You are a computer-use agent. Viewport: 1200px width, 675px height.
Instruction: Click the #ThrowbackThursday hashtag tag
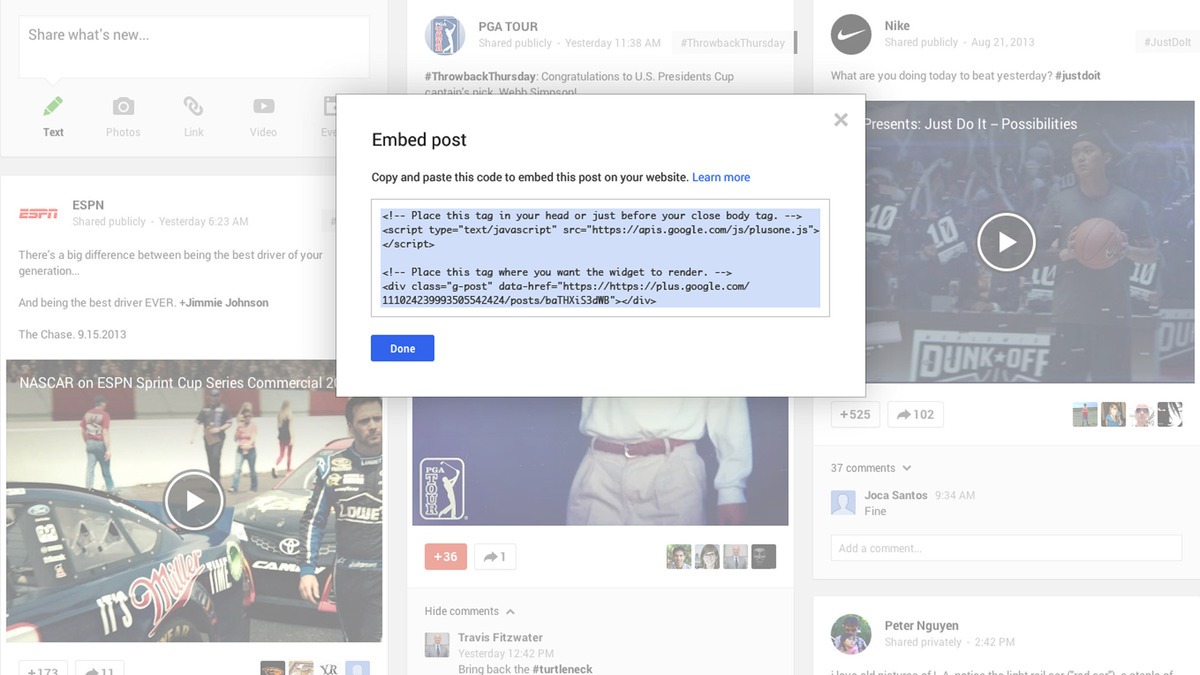734,43
